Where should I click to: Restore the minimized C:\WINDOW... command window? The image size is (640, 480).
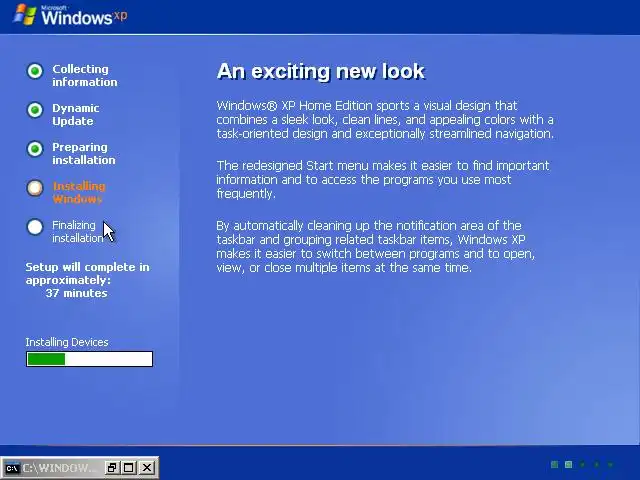111,468
